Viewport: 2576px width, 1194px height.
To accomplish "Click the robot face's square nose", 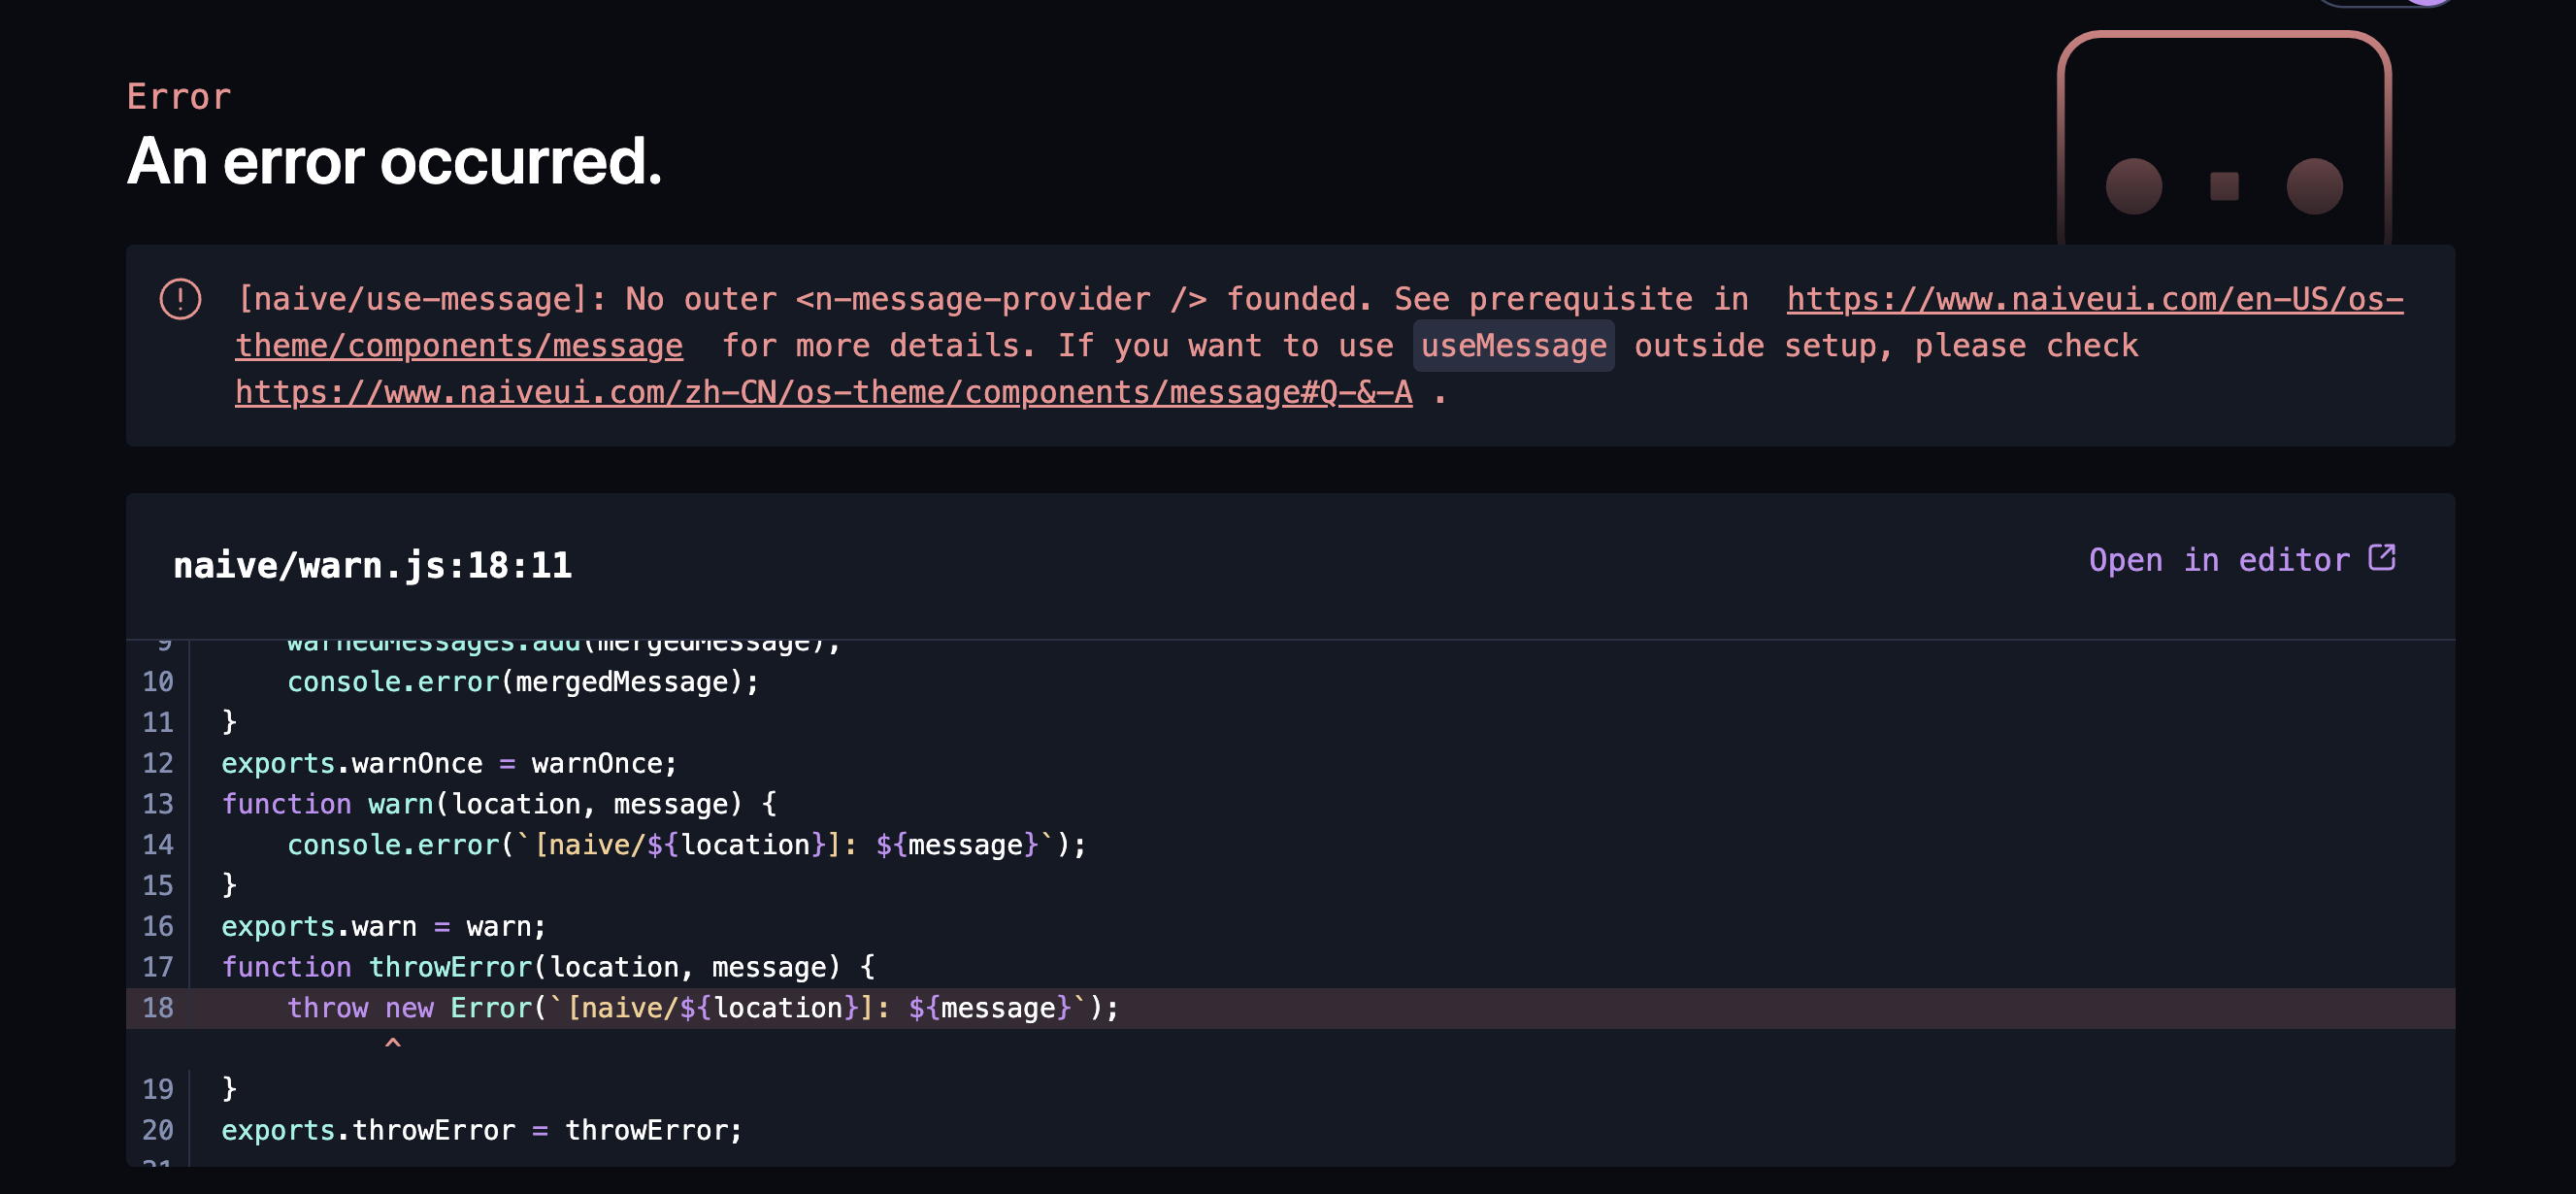I will pos(2224,186).
